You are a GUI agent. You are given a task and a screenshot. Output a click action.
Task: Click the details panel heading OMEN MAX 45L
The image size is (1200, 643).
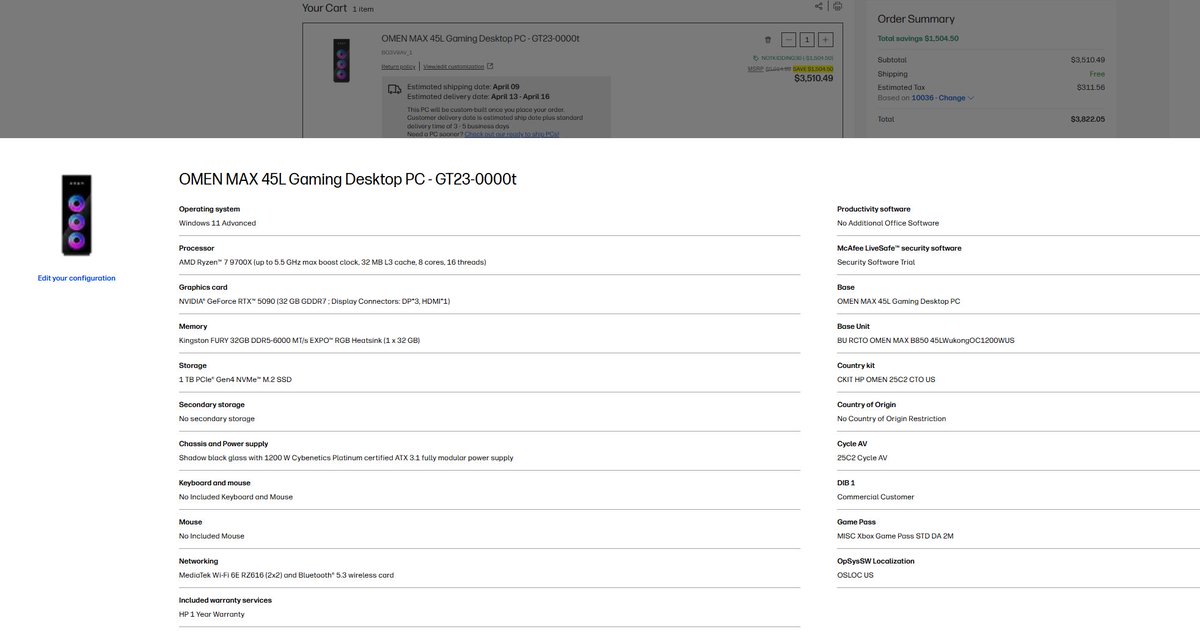(347, 180)
